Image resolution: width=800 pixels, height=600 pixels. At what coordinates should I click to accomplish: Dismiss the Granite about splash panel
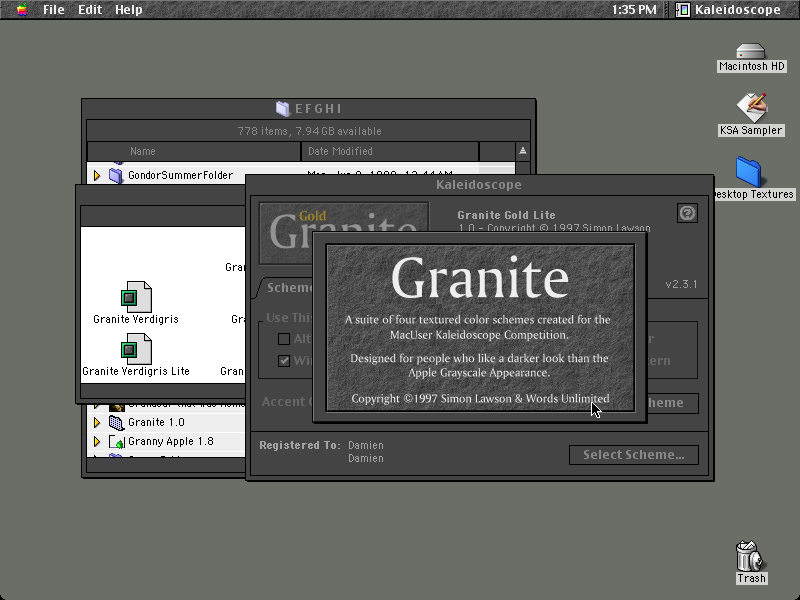click(x=480, y=328)
